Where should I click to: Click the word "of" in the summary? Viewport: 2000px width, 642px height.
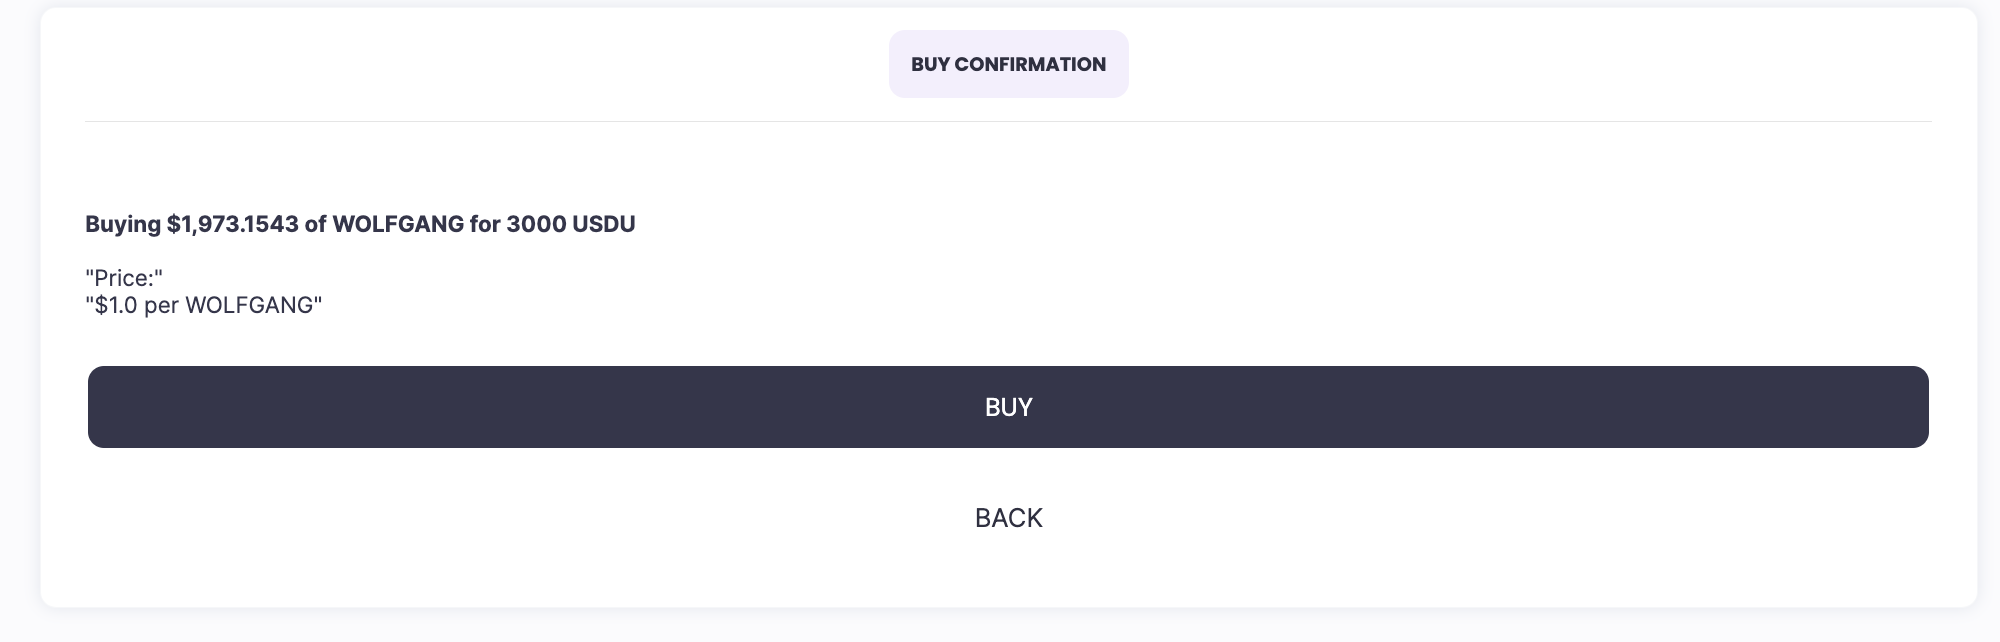click(316, 224)
